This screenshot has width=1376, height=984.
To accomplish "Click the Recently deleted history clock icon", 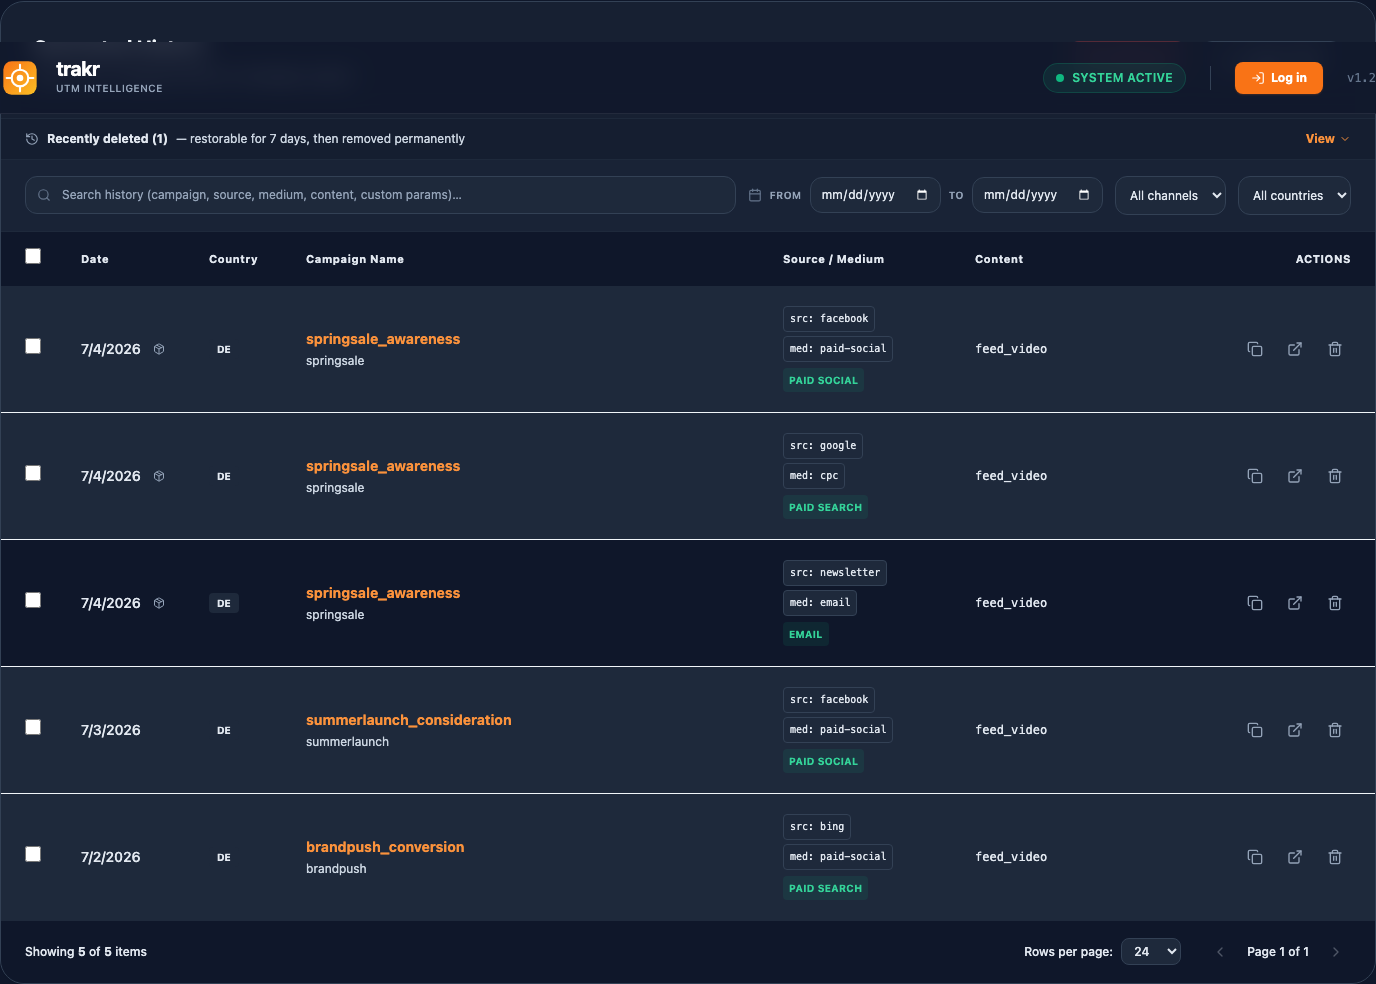I will [32, 139].
